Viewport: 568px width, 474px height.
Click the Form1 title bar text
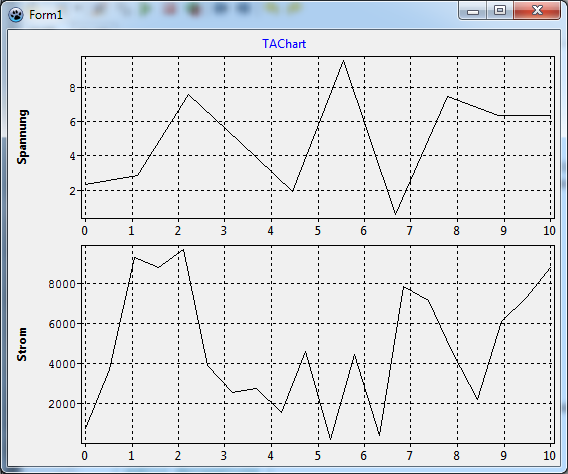pyautogui.click(x=46, y=15)
